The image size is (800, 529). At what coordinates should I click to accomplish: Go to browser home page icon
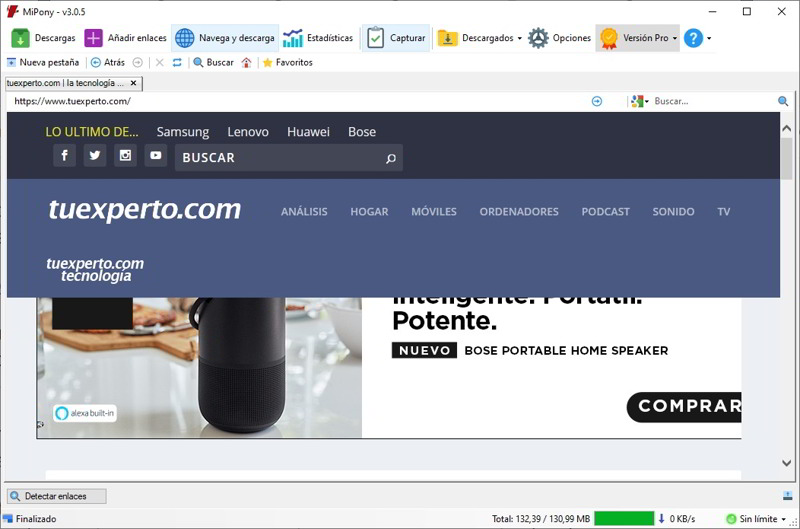[247, 62]
